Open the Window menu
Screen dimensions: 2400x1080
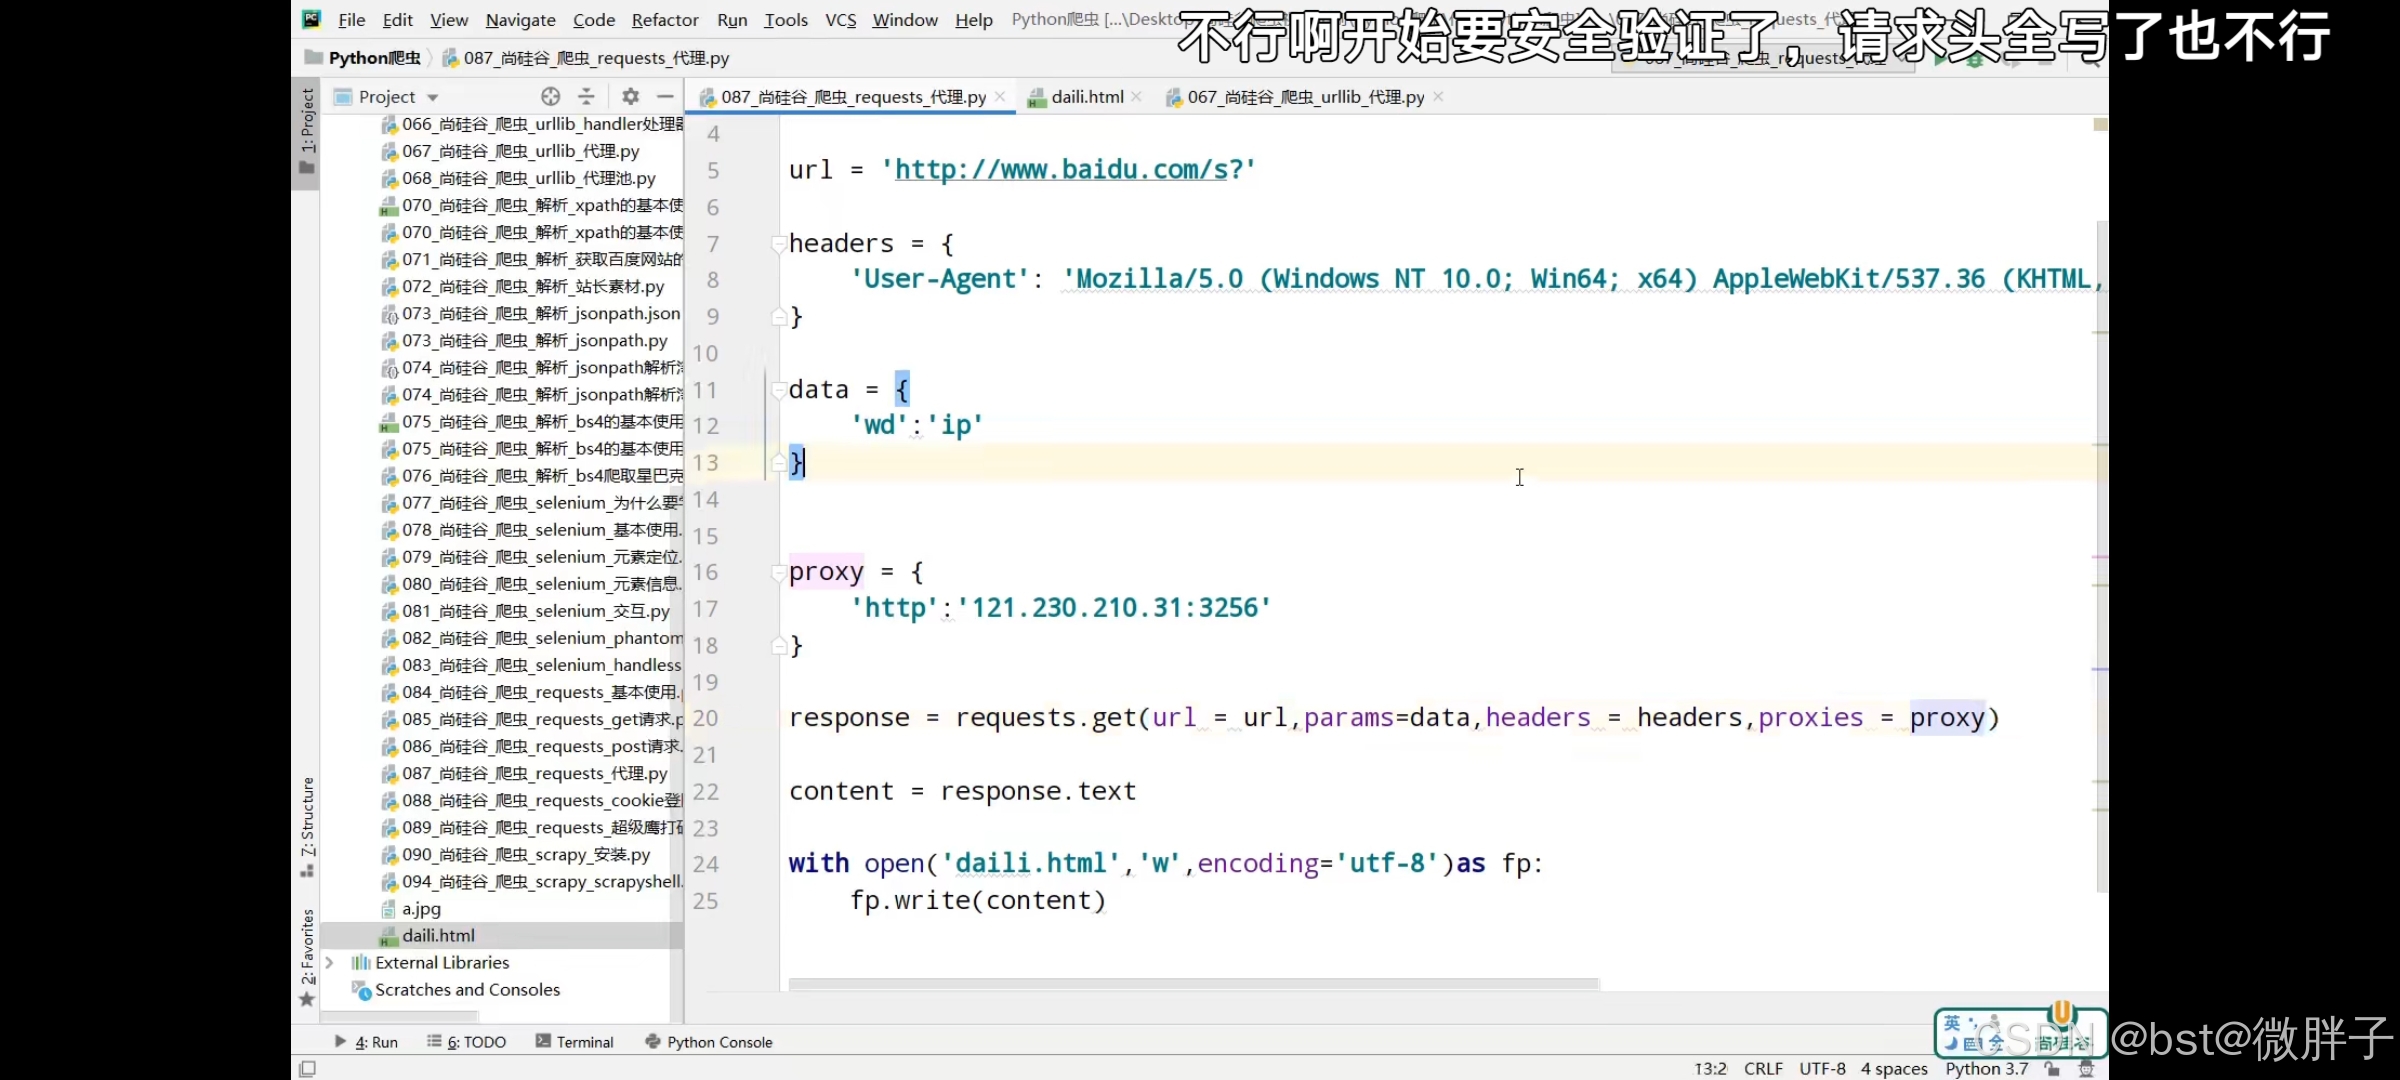pos(905,20)
